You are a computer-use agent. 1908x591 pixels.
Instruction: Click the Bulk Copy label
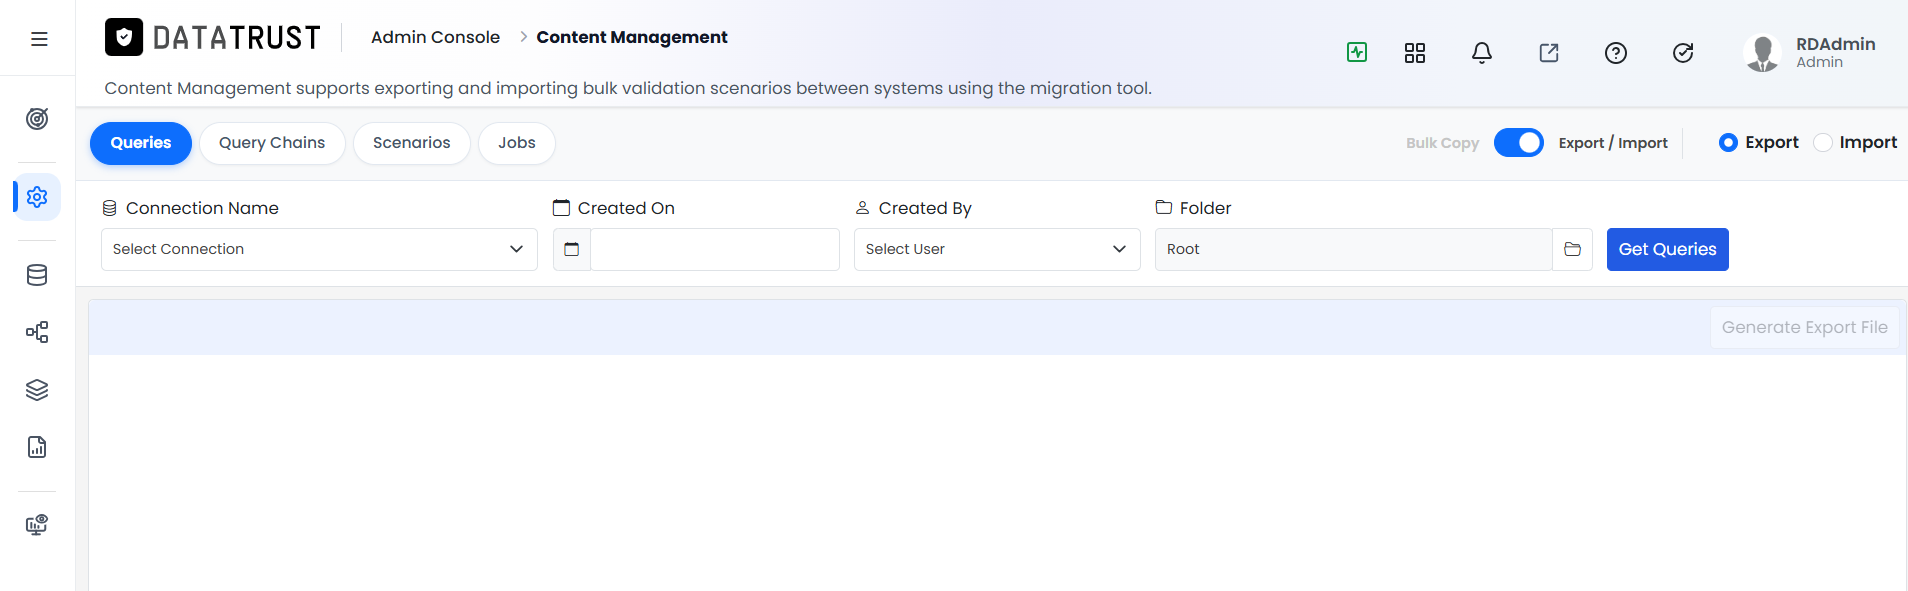[x=1442, y=143]
